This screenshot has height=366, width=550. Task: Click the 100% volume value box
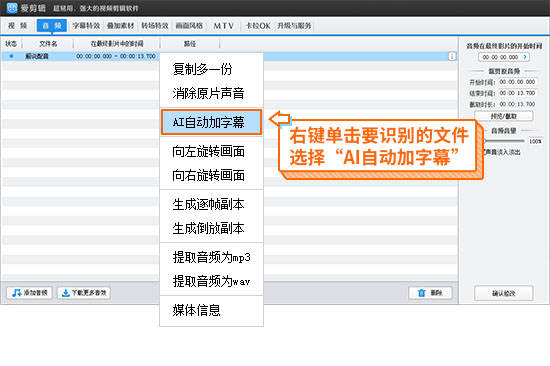pos(535,141)
